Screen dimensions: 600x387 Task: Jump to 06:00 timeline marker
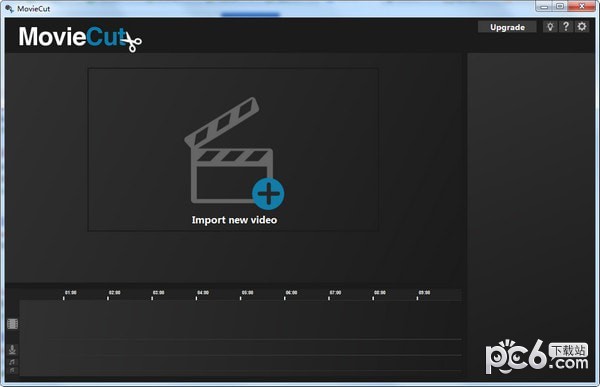point(291,292)
